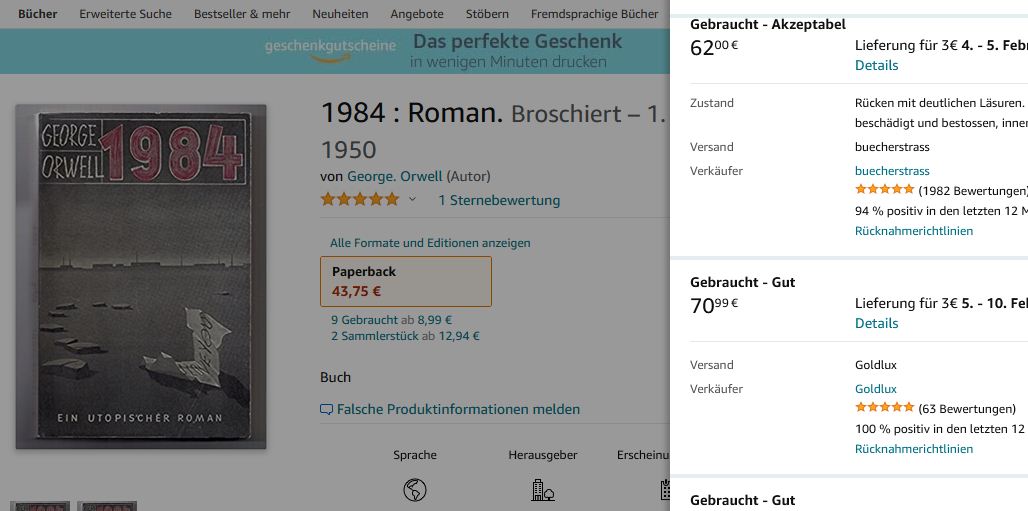
Task: Click the 1984 book cover image
Action: [141, 276]
